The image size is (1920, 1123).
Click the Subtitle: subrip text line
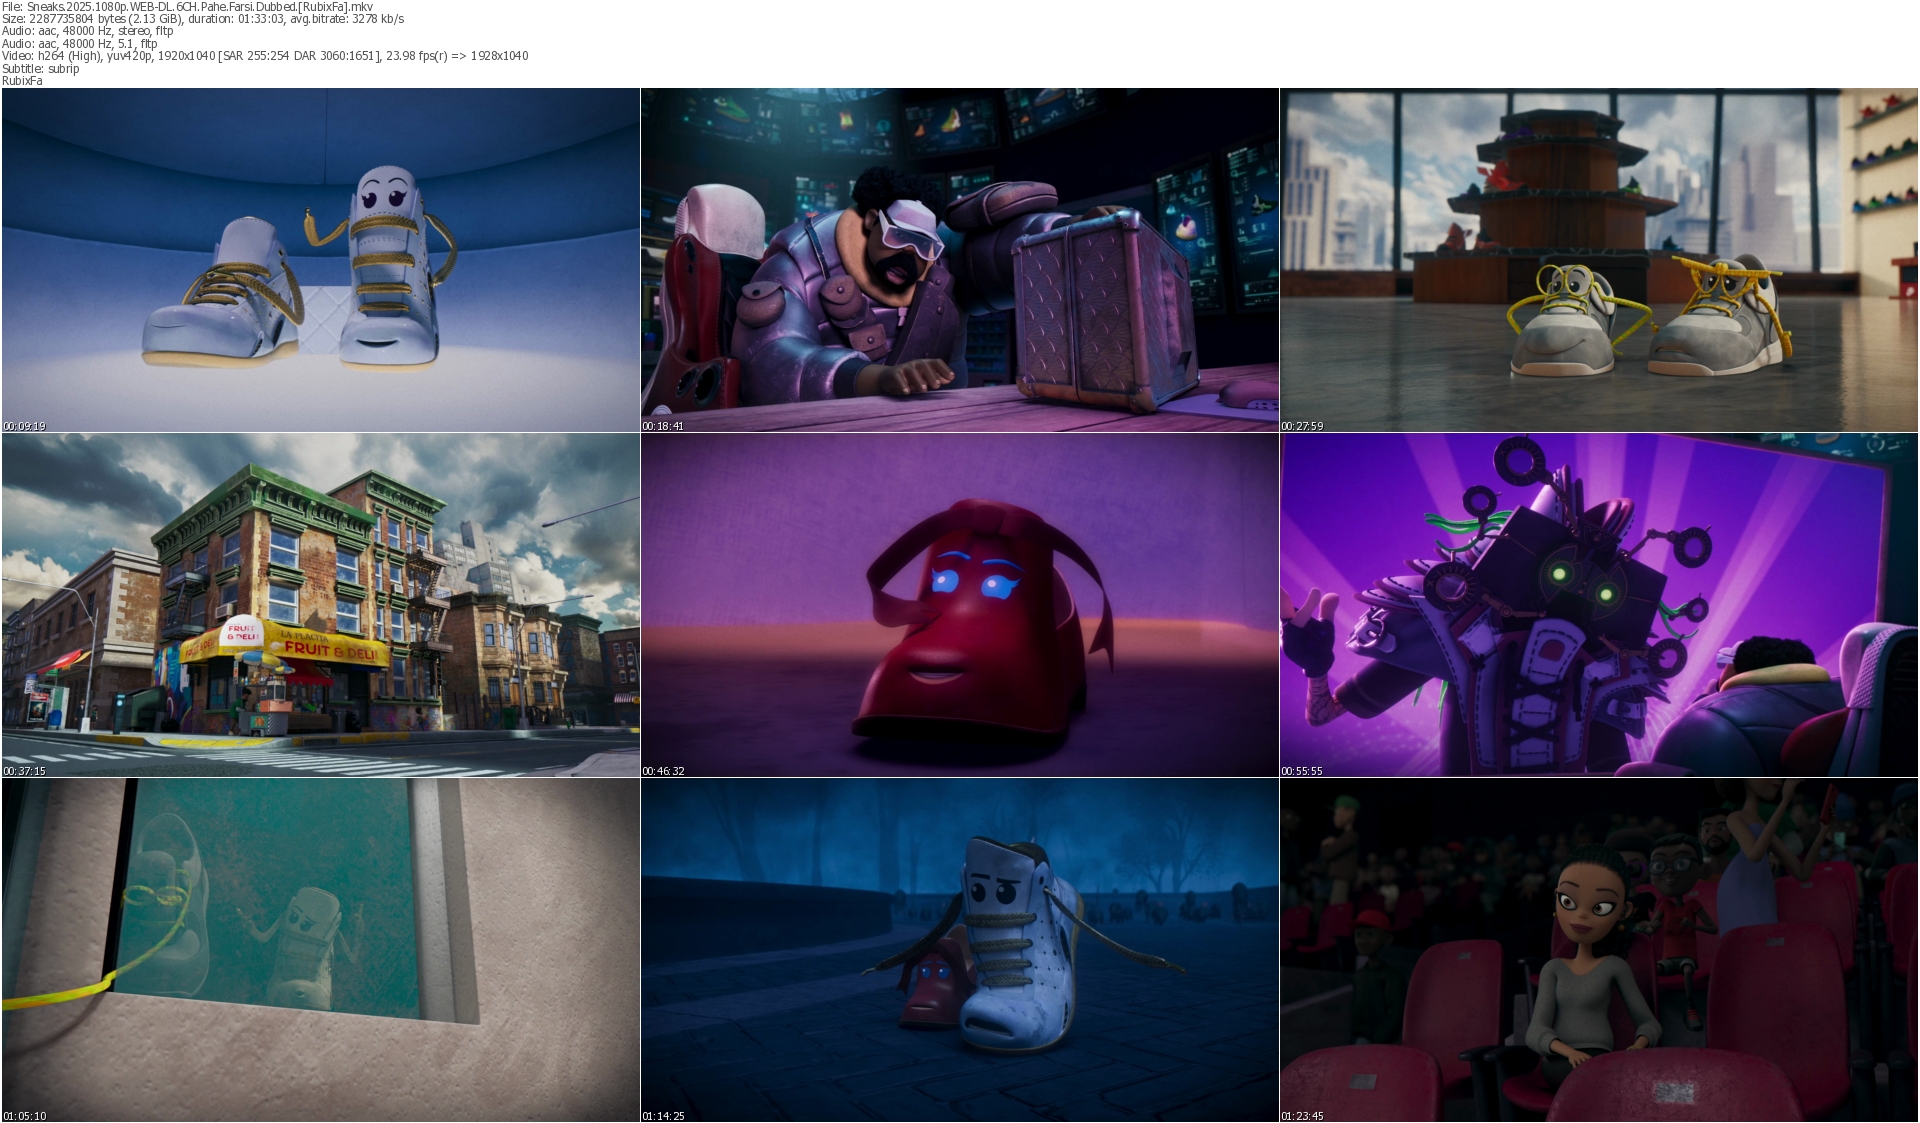pyautogui.click(x=41, y=69)
